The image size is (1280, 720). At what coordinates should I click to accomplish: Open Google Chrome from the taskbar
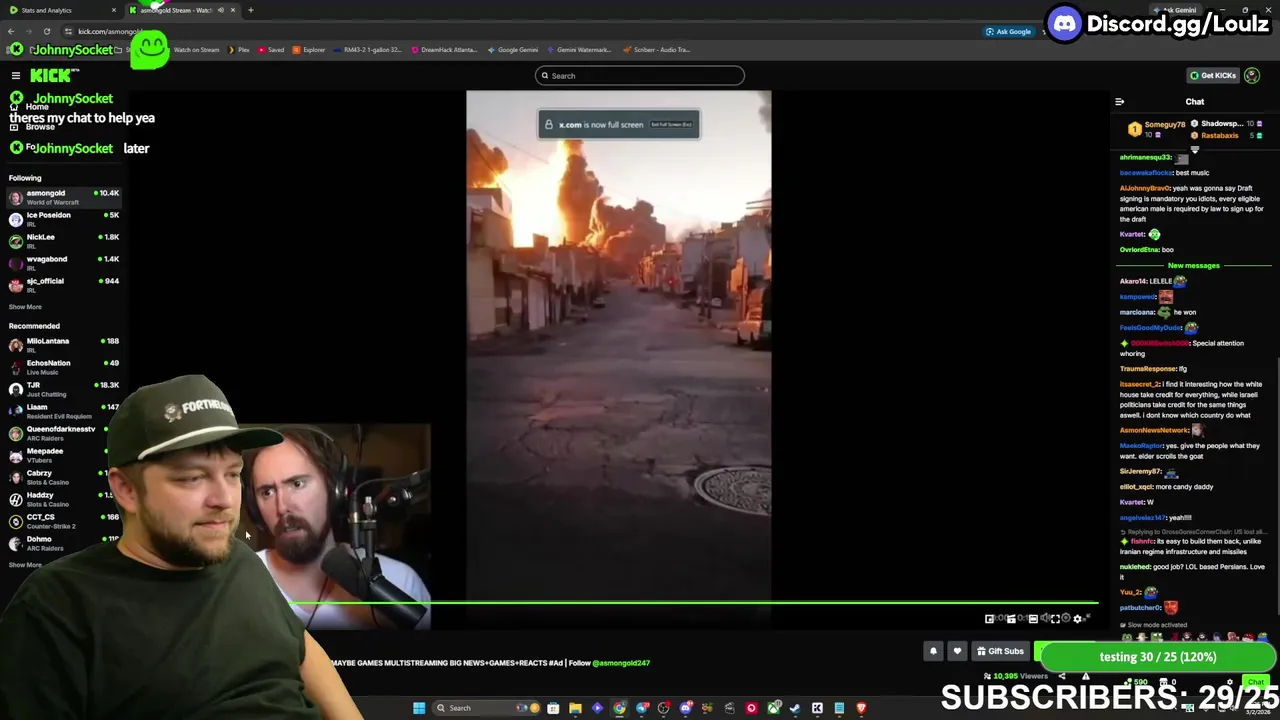[x=619, y=708]
